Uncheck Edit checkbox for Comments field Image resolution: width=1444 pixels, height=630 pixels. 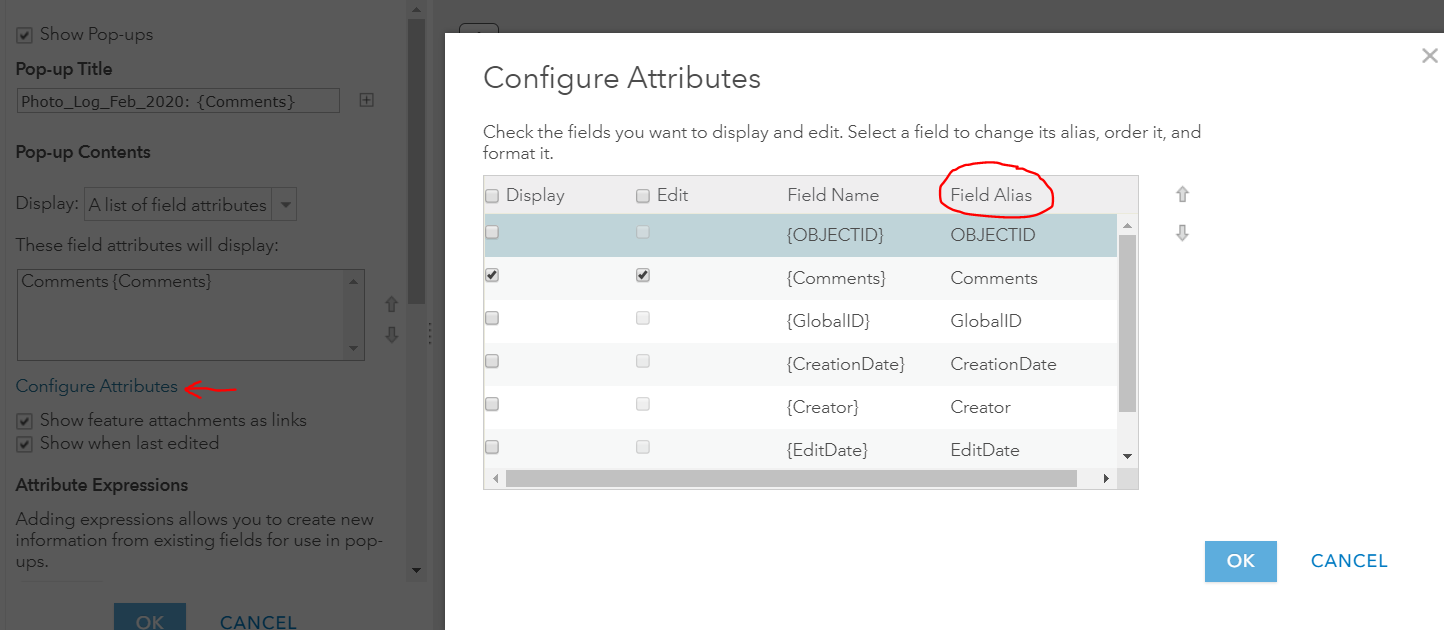point(643,275)
